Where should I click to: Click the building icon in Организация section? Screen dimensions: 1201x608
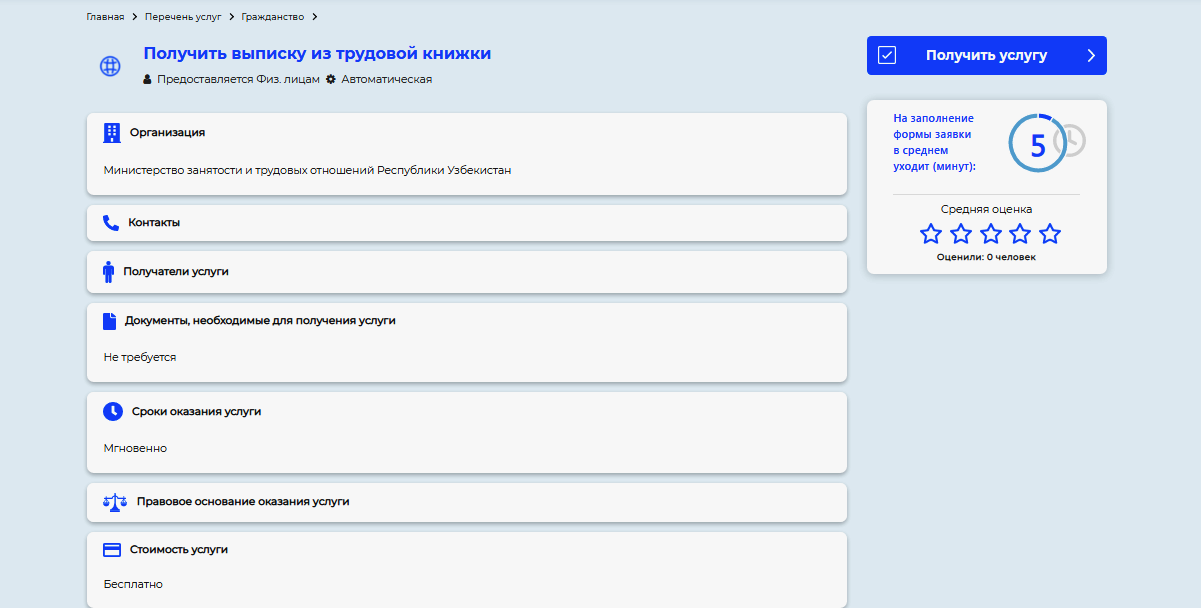(111, 133)
